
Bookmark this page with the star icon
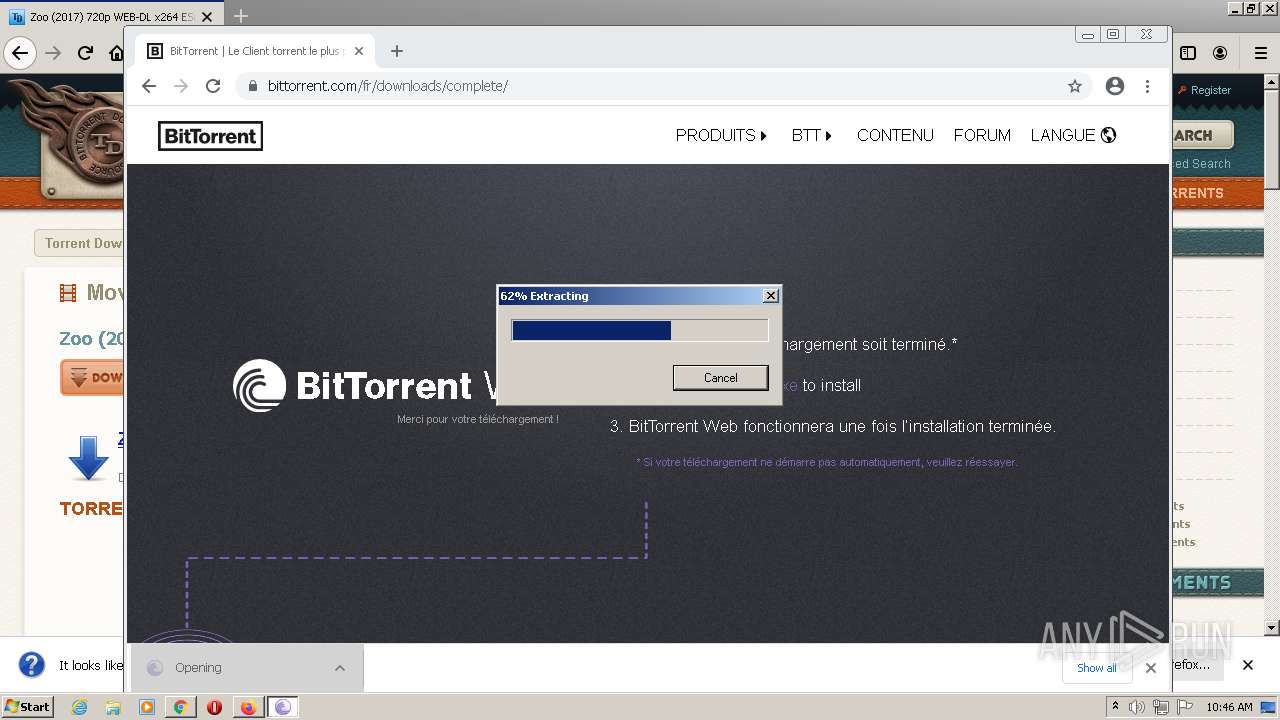1075,86
